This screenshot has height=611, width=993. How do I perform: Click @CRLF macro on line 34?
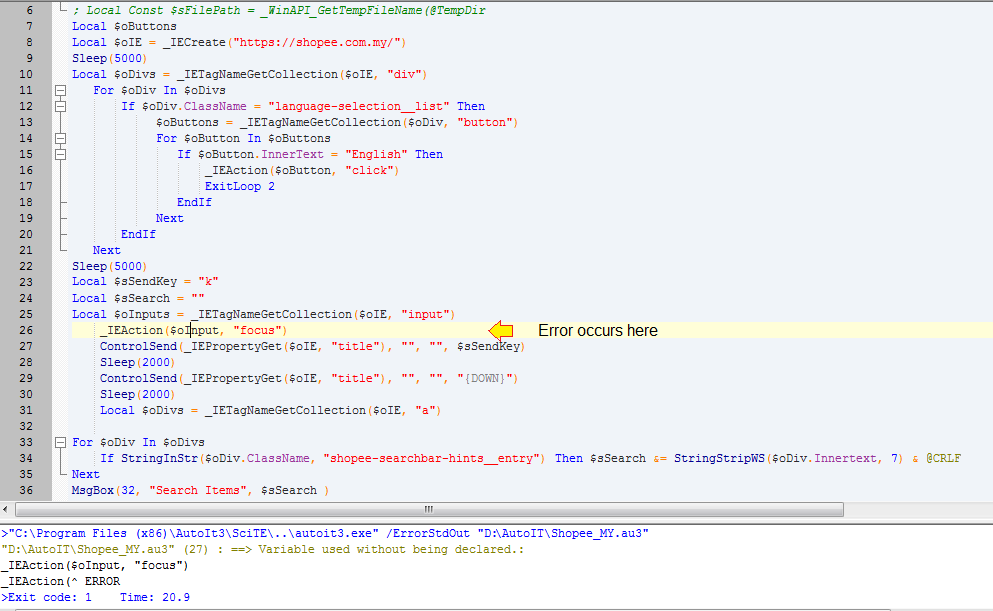(944, 458)
